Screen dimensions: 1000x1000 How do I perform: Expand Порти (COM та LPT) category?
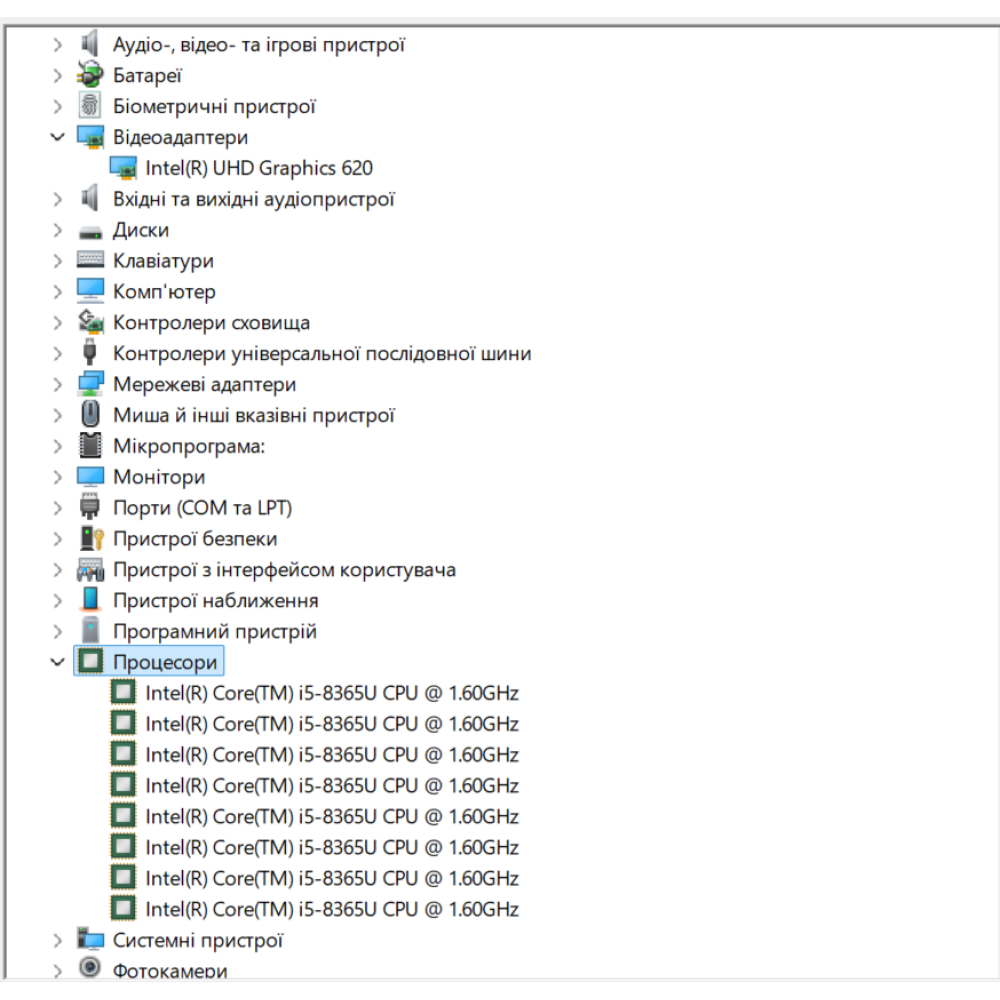point(57,508)
